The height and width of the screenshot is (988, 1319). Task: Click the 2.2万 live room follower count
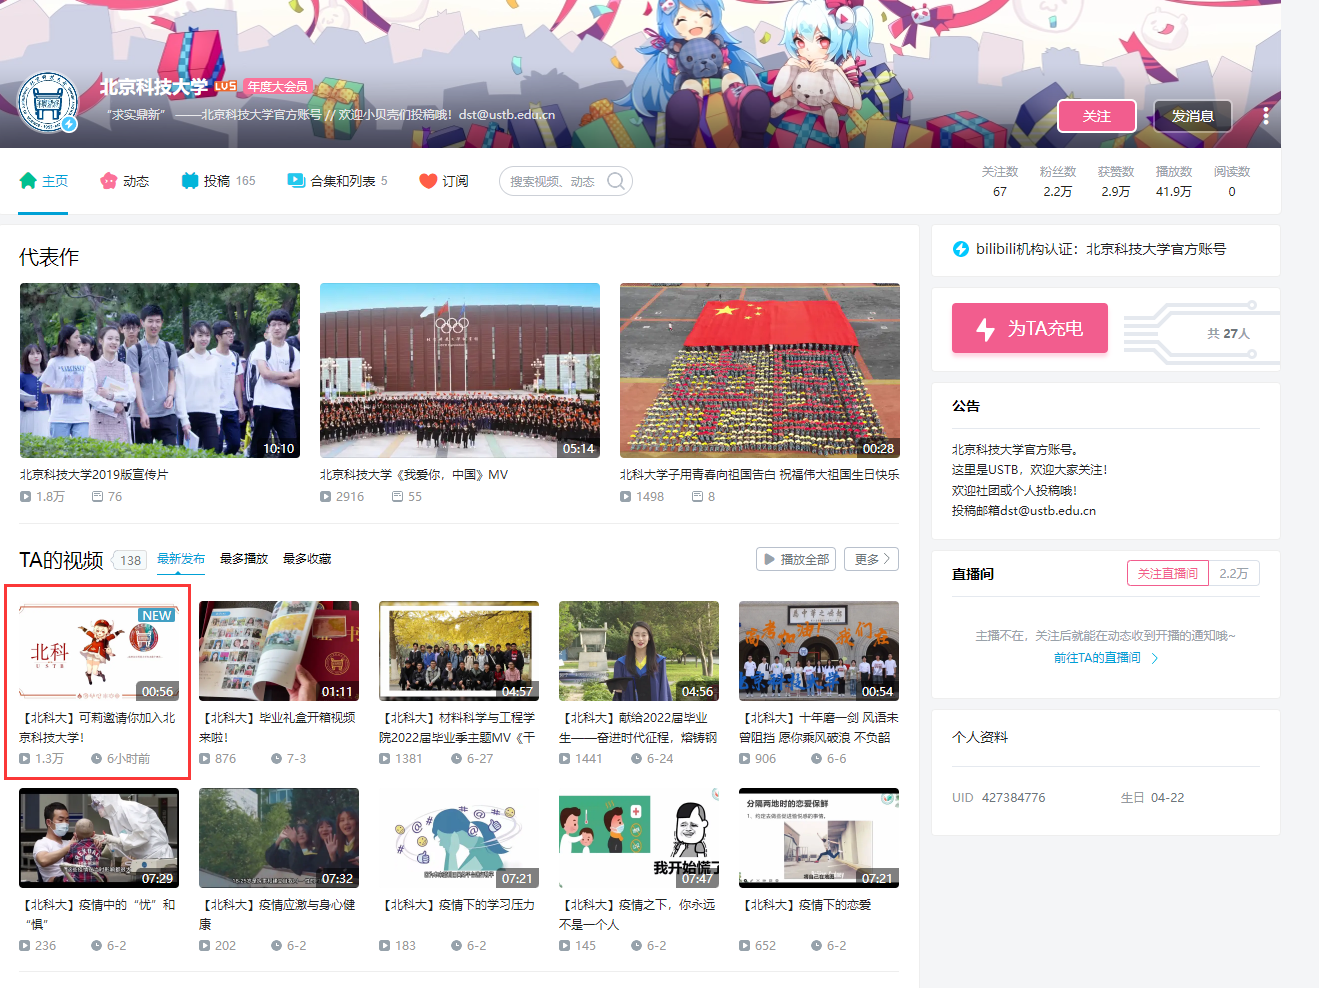tap(1234, 573)
